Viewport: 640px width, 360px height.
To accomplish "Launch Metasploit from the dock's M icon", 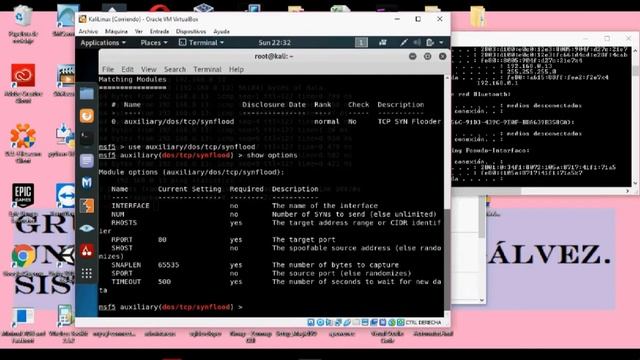I will pyautogui.click(x=87, y=182).
